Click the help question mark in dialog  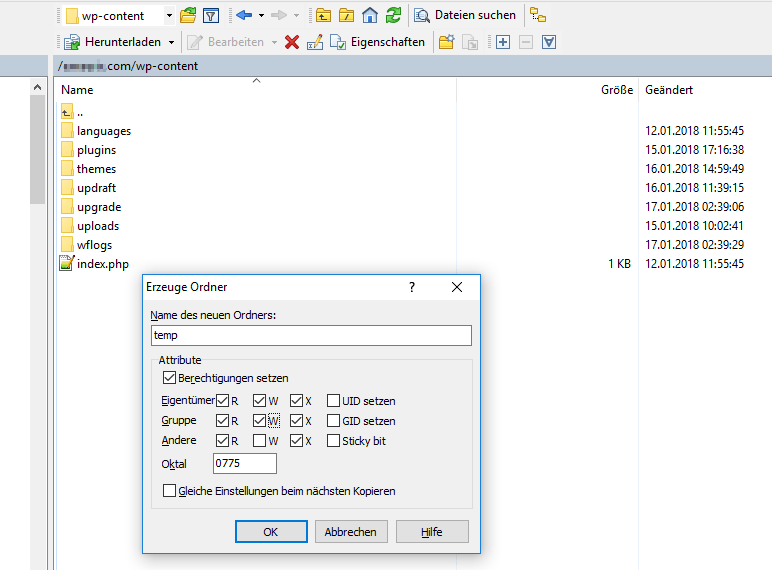click(412, 287)
